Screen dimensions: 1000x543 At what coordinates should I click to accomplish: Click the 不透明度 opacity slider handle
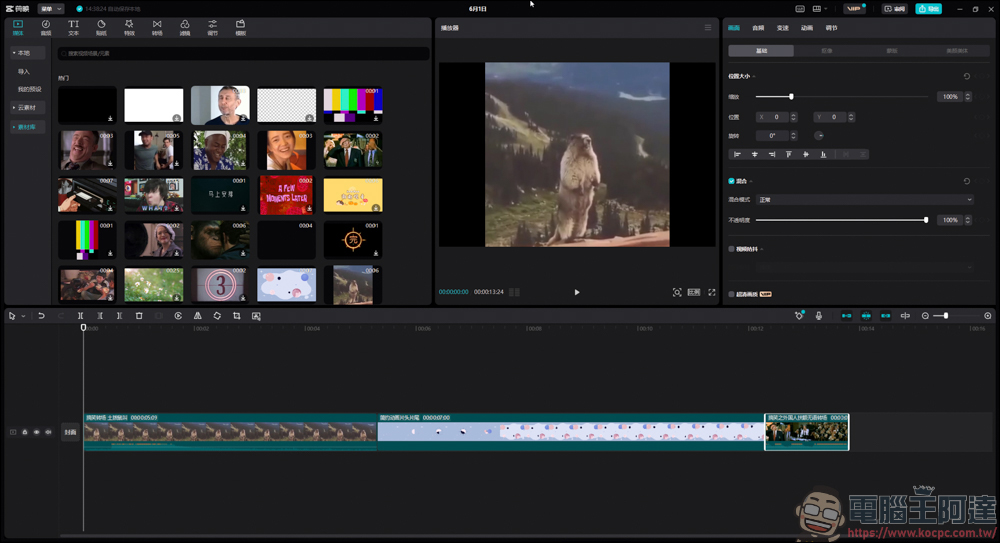(926, 220)
